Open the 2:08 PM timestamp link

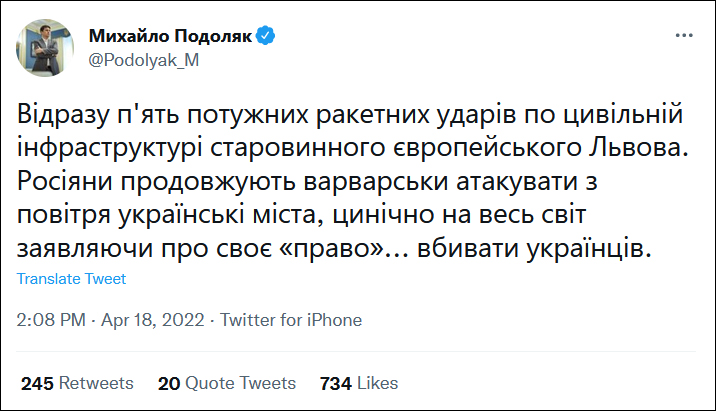click(x=51, y=321)
